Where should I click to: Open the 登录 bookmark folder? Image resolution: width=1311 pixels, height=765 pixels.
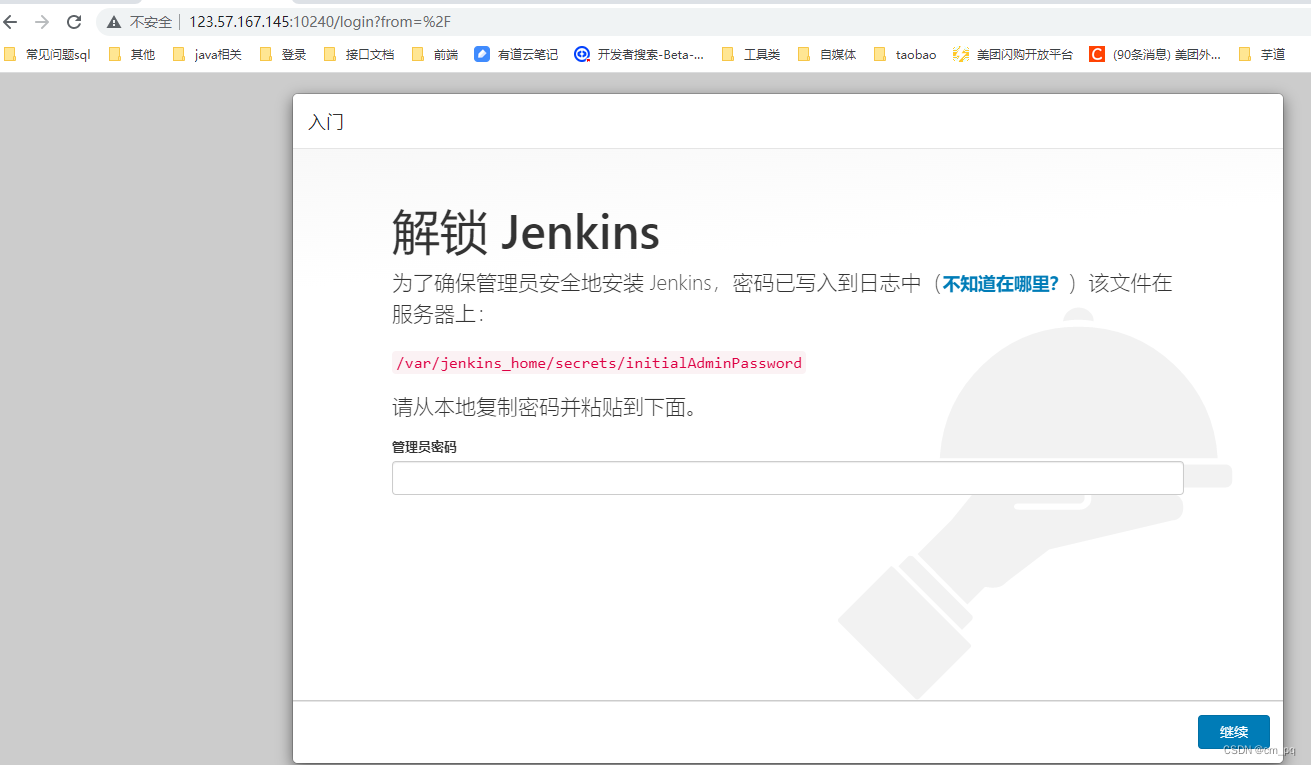[283, 55]
